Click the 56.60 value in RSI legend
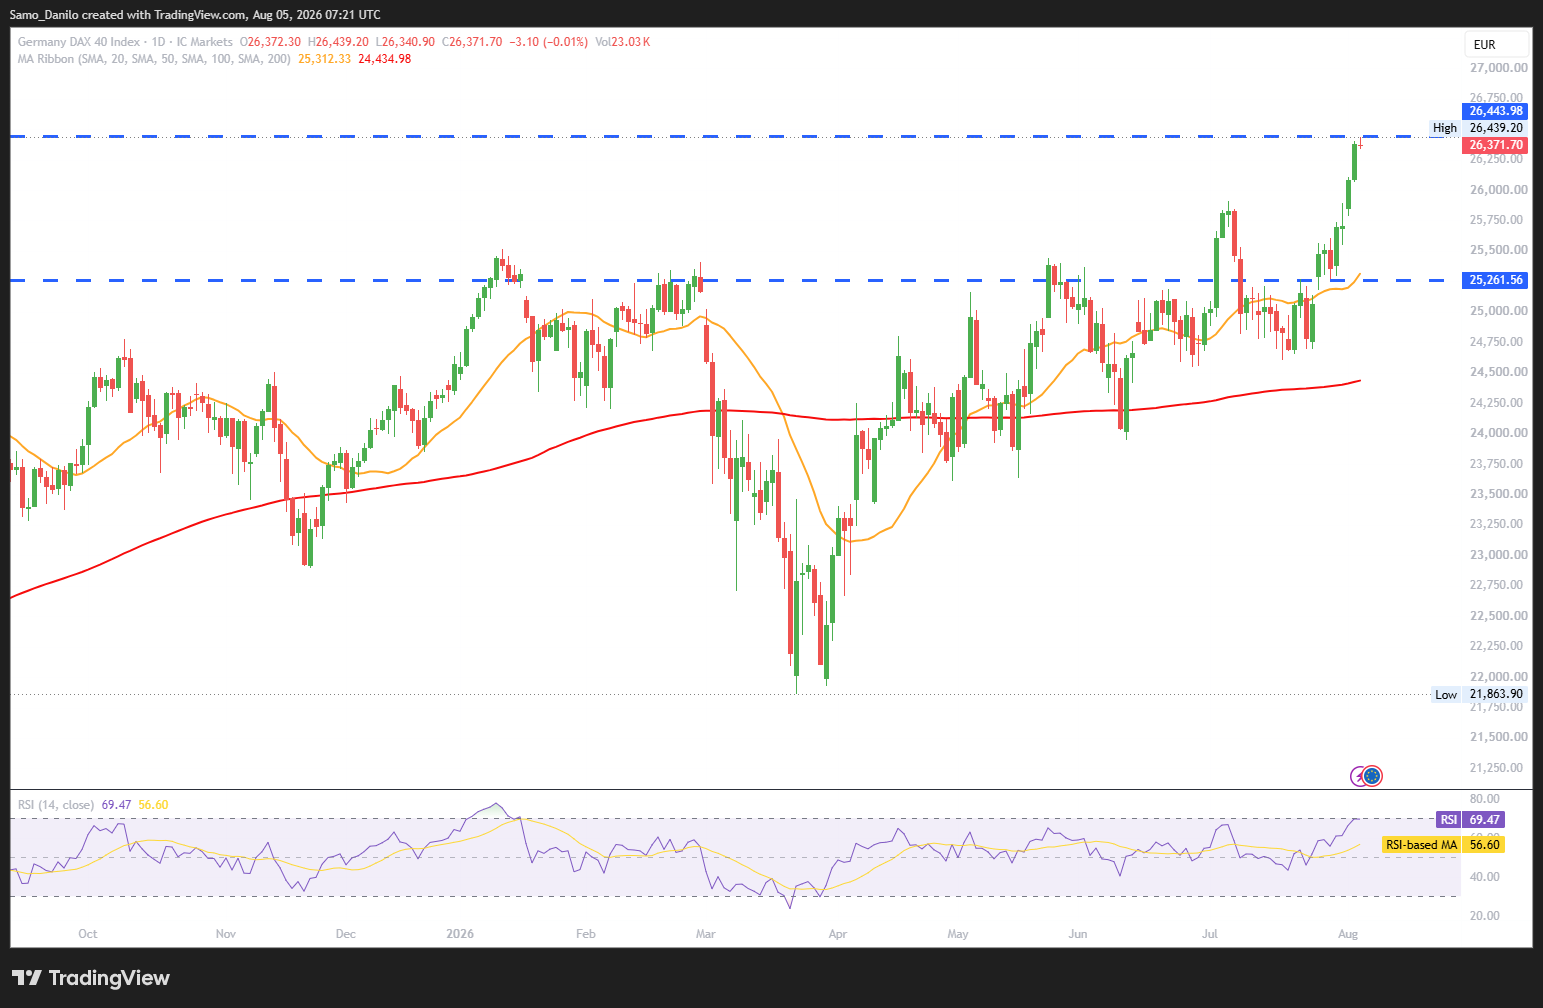The height and width of the screenshot is (1008, 1543). [x=153, y=805]
